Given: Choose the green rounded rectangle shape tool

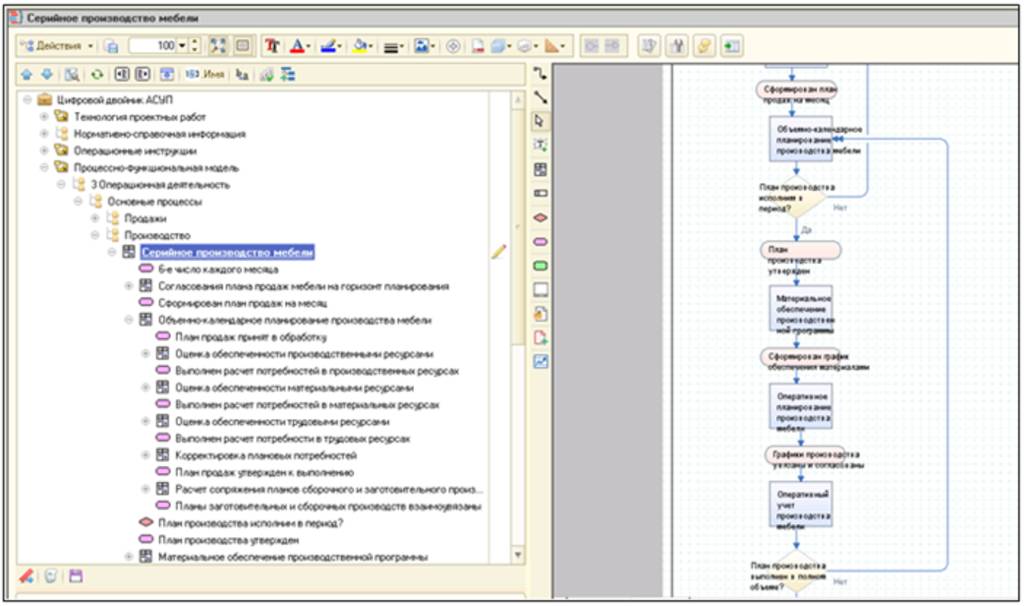Looking at the screenshot, I should coord(541,265).
